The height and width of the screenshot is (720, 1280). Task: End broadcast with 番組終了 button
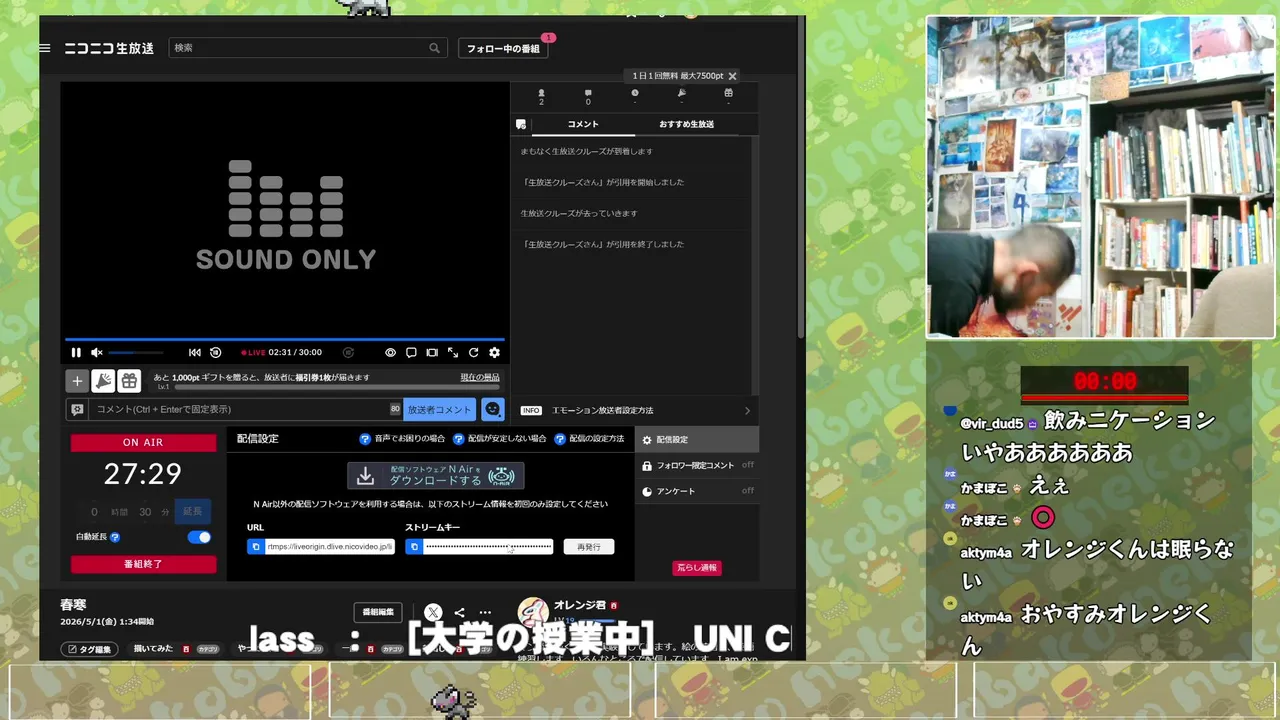[143, 564]
